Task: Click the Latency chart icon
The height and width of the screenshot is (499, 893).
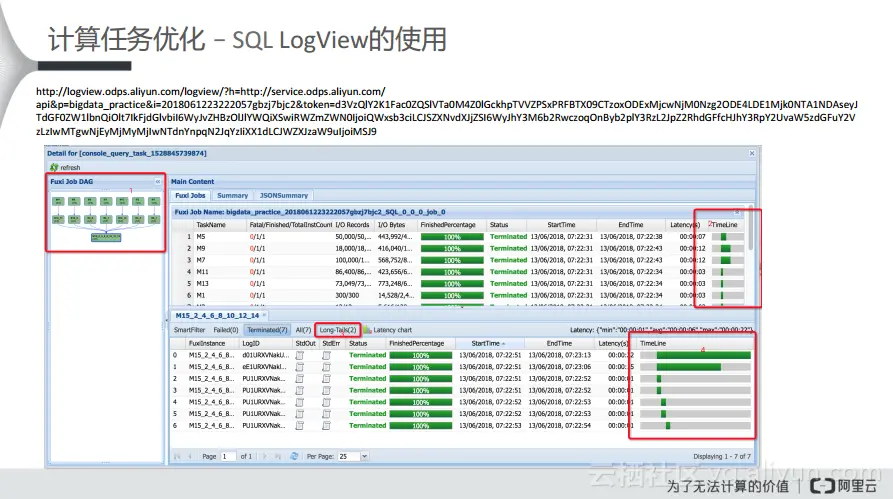Action: coord(367,330)
